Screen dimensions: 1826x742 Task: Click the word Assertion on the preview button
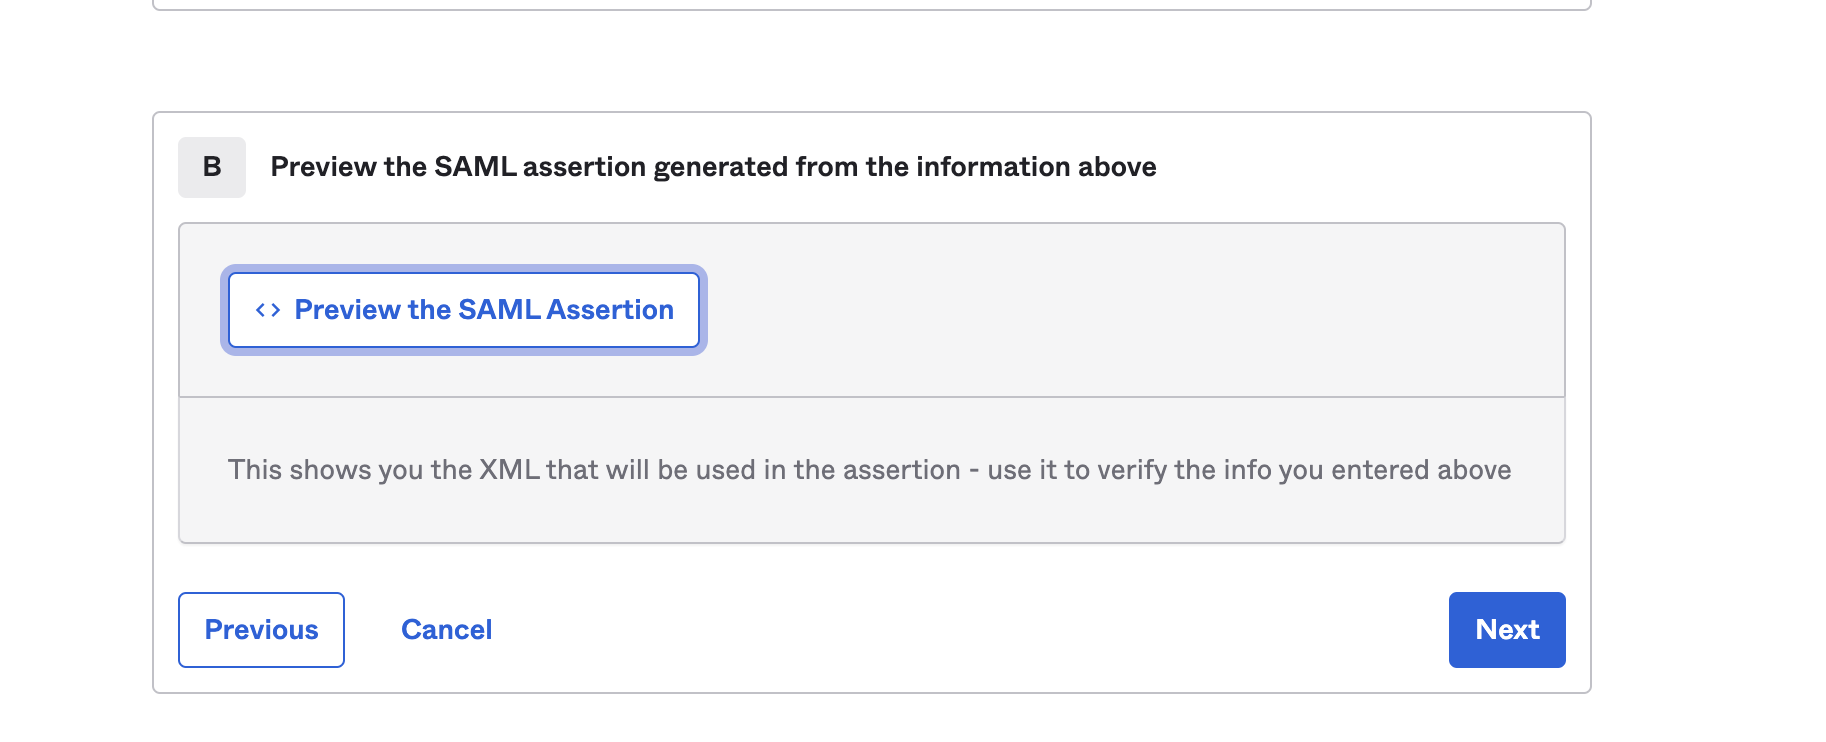(x=610, y=310)
